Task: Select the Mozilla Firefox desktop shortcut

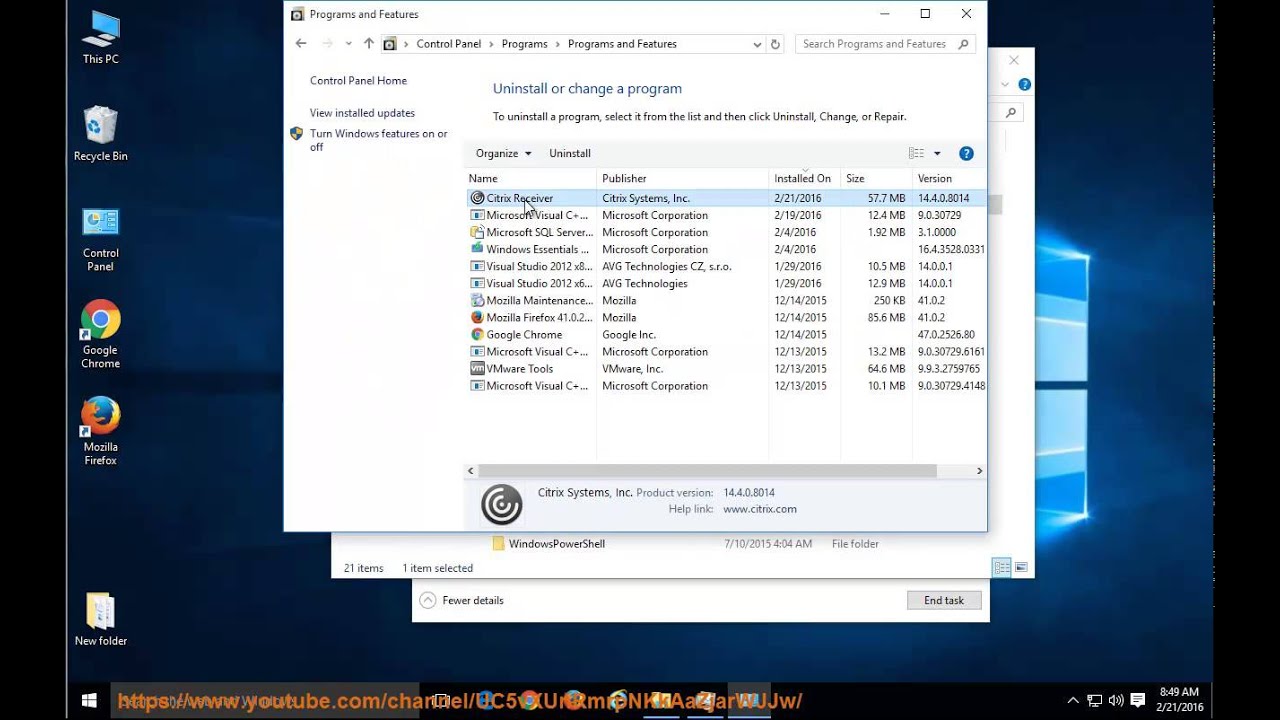Action: 100,432
